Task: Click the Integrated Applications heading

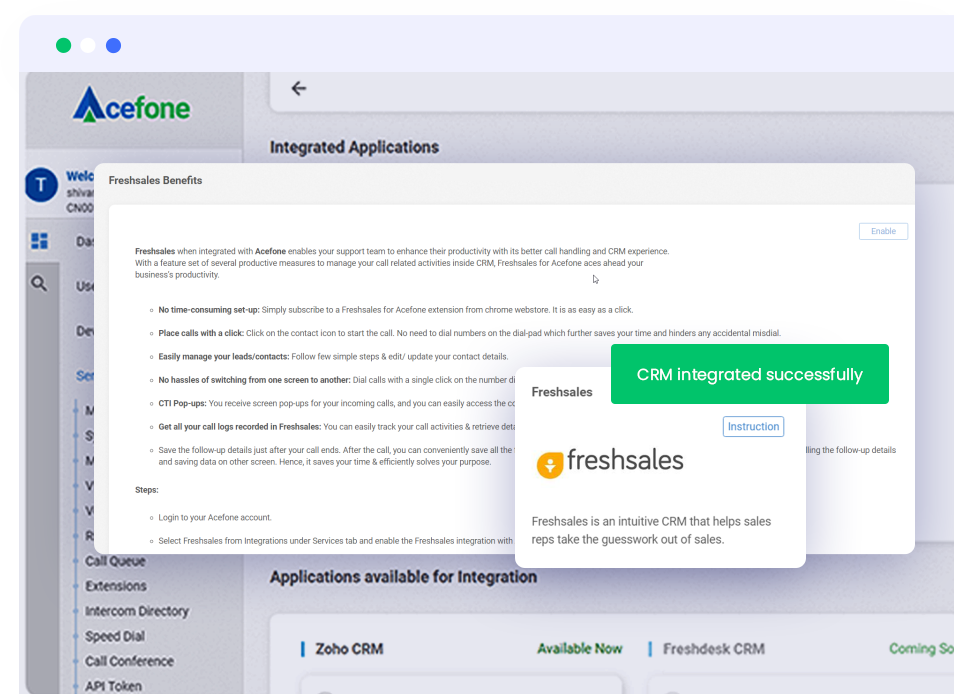Action: (354, 147)
